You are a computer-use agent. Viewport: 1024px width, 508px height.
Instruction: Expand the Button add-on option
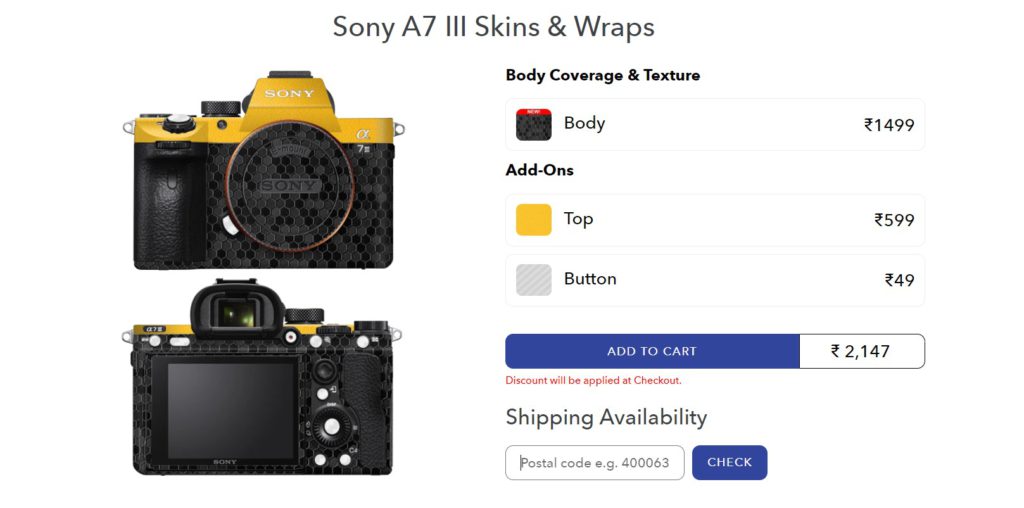click(715, 280)
